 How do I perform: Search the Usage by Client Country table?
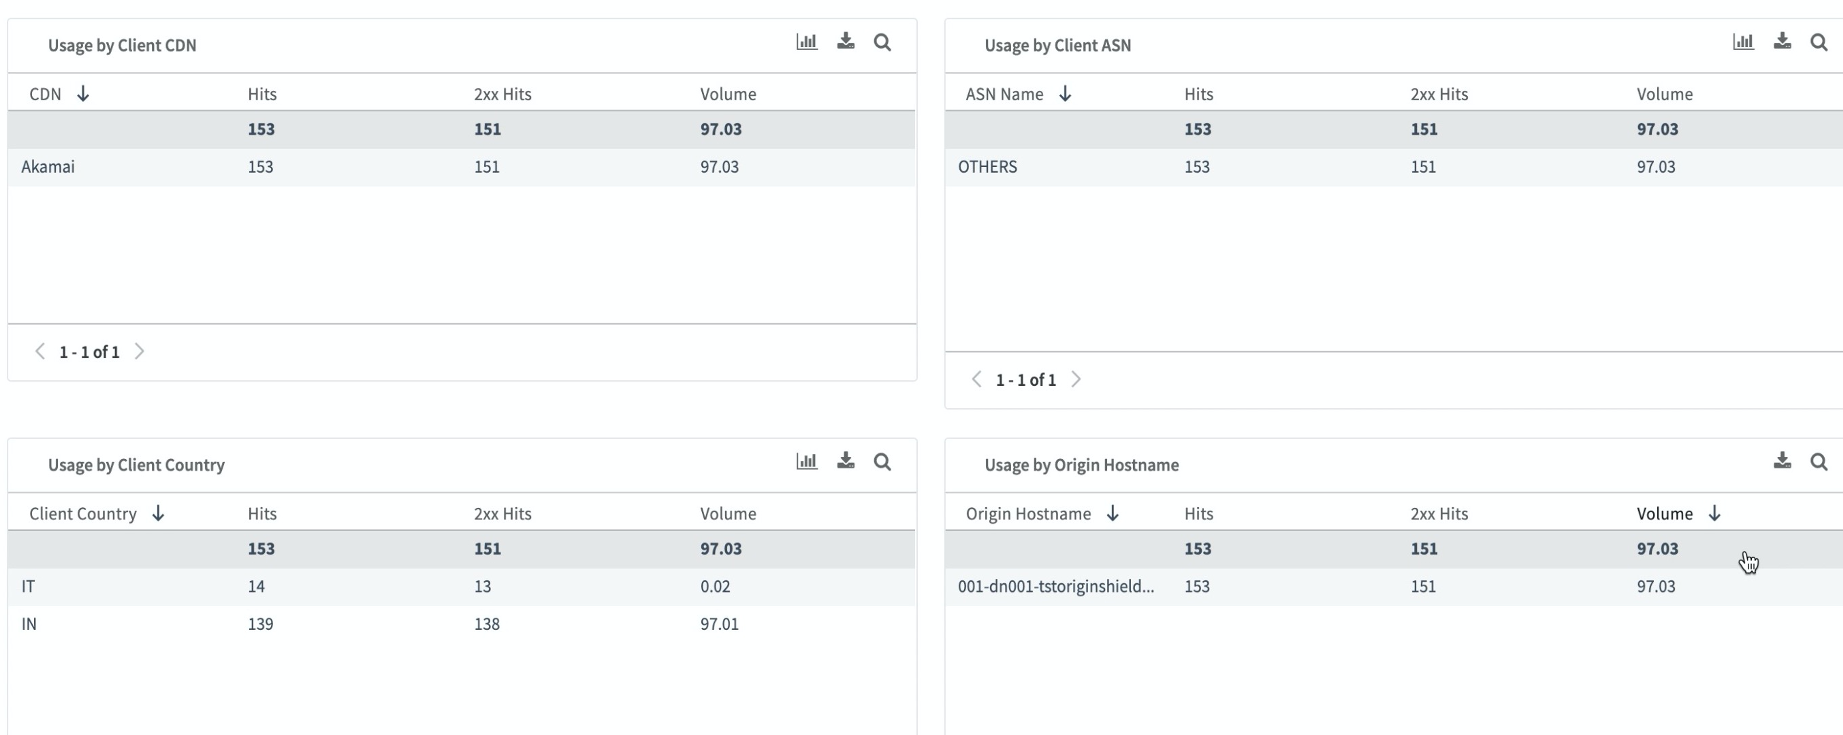(882, 462)
